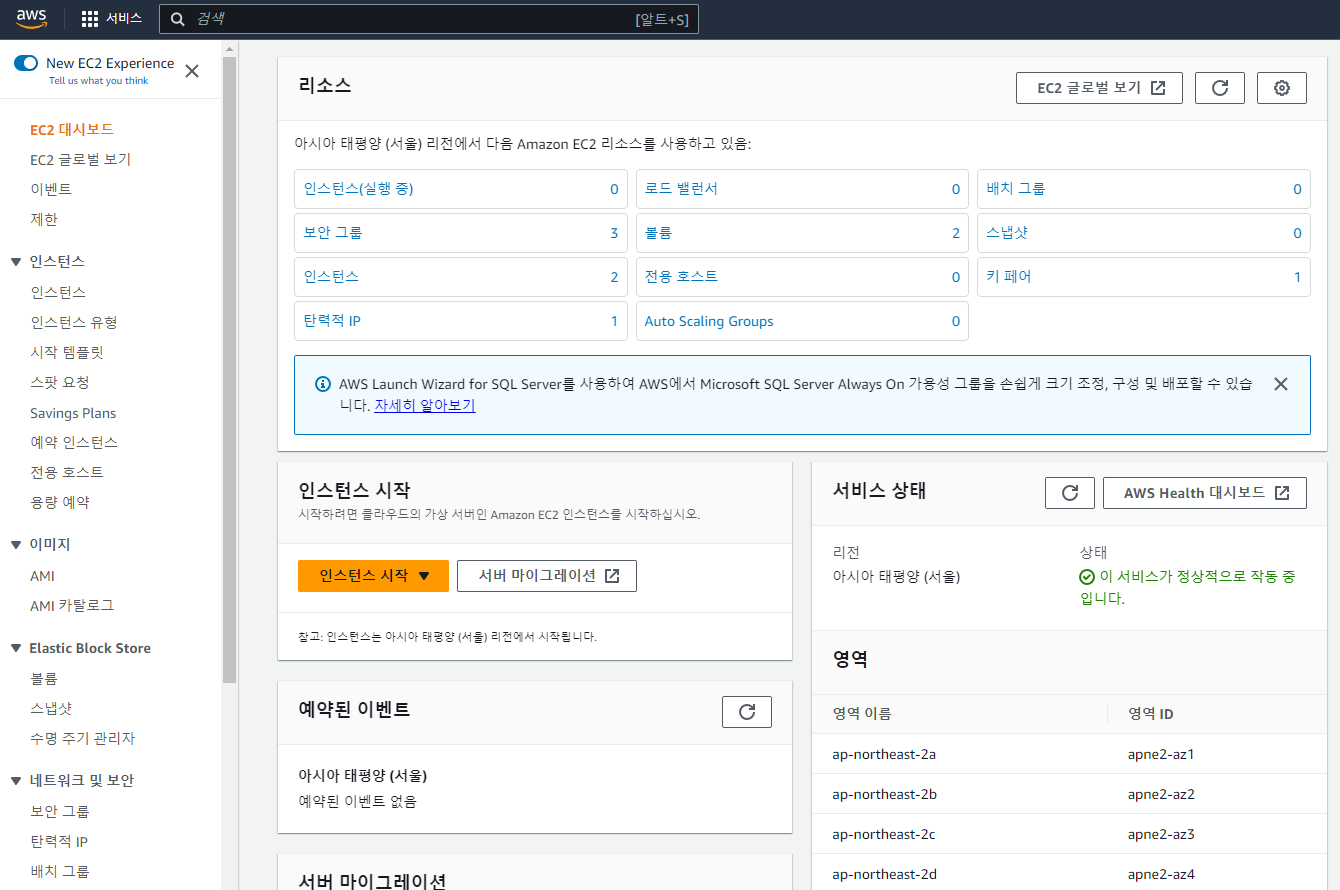The width and height of the screenshot is (1340, 890).
Task: Toggle the New EC2 Experience switch
Action: [x=26, y=63]
